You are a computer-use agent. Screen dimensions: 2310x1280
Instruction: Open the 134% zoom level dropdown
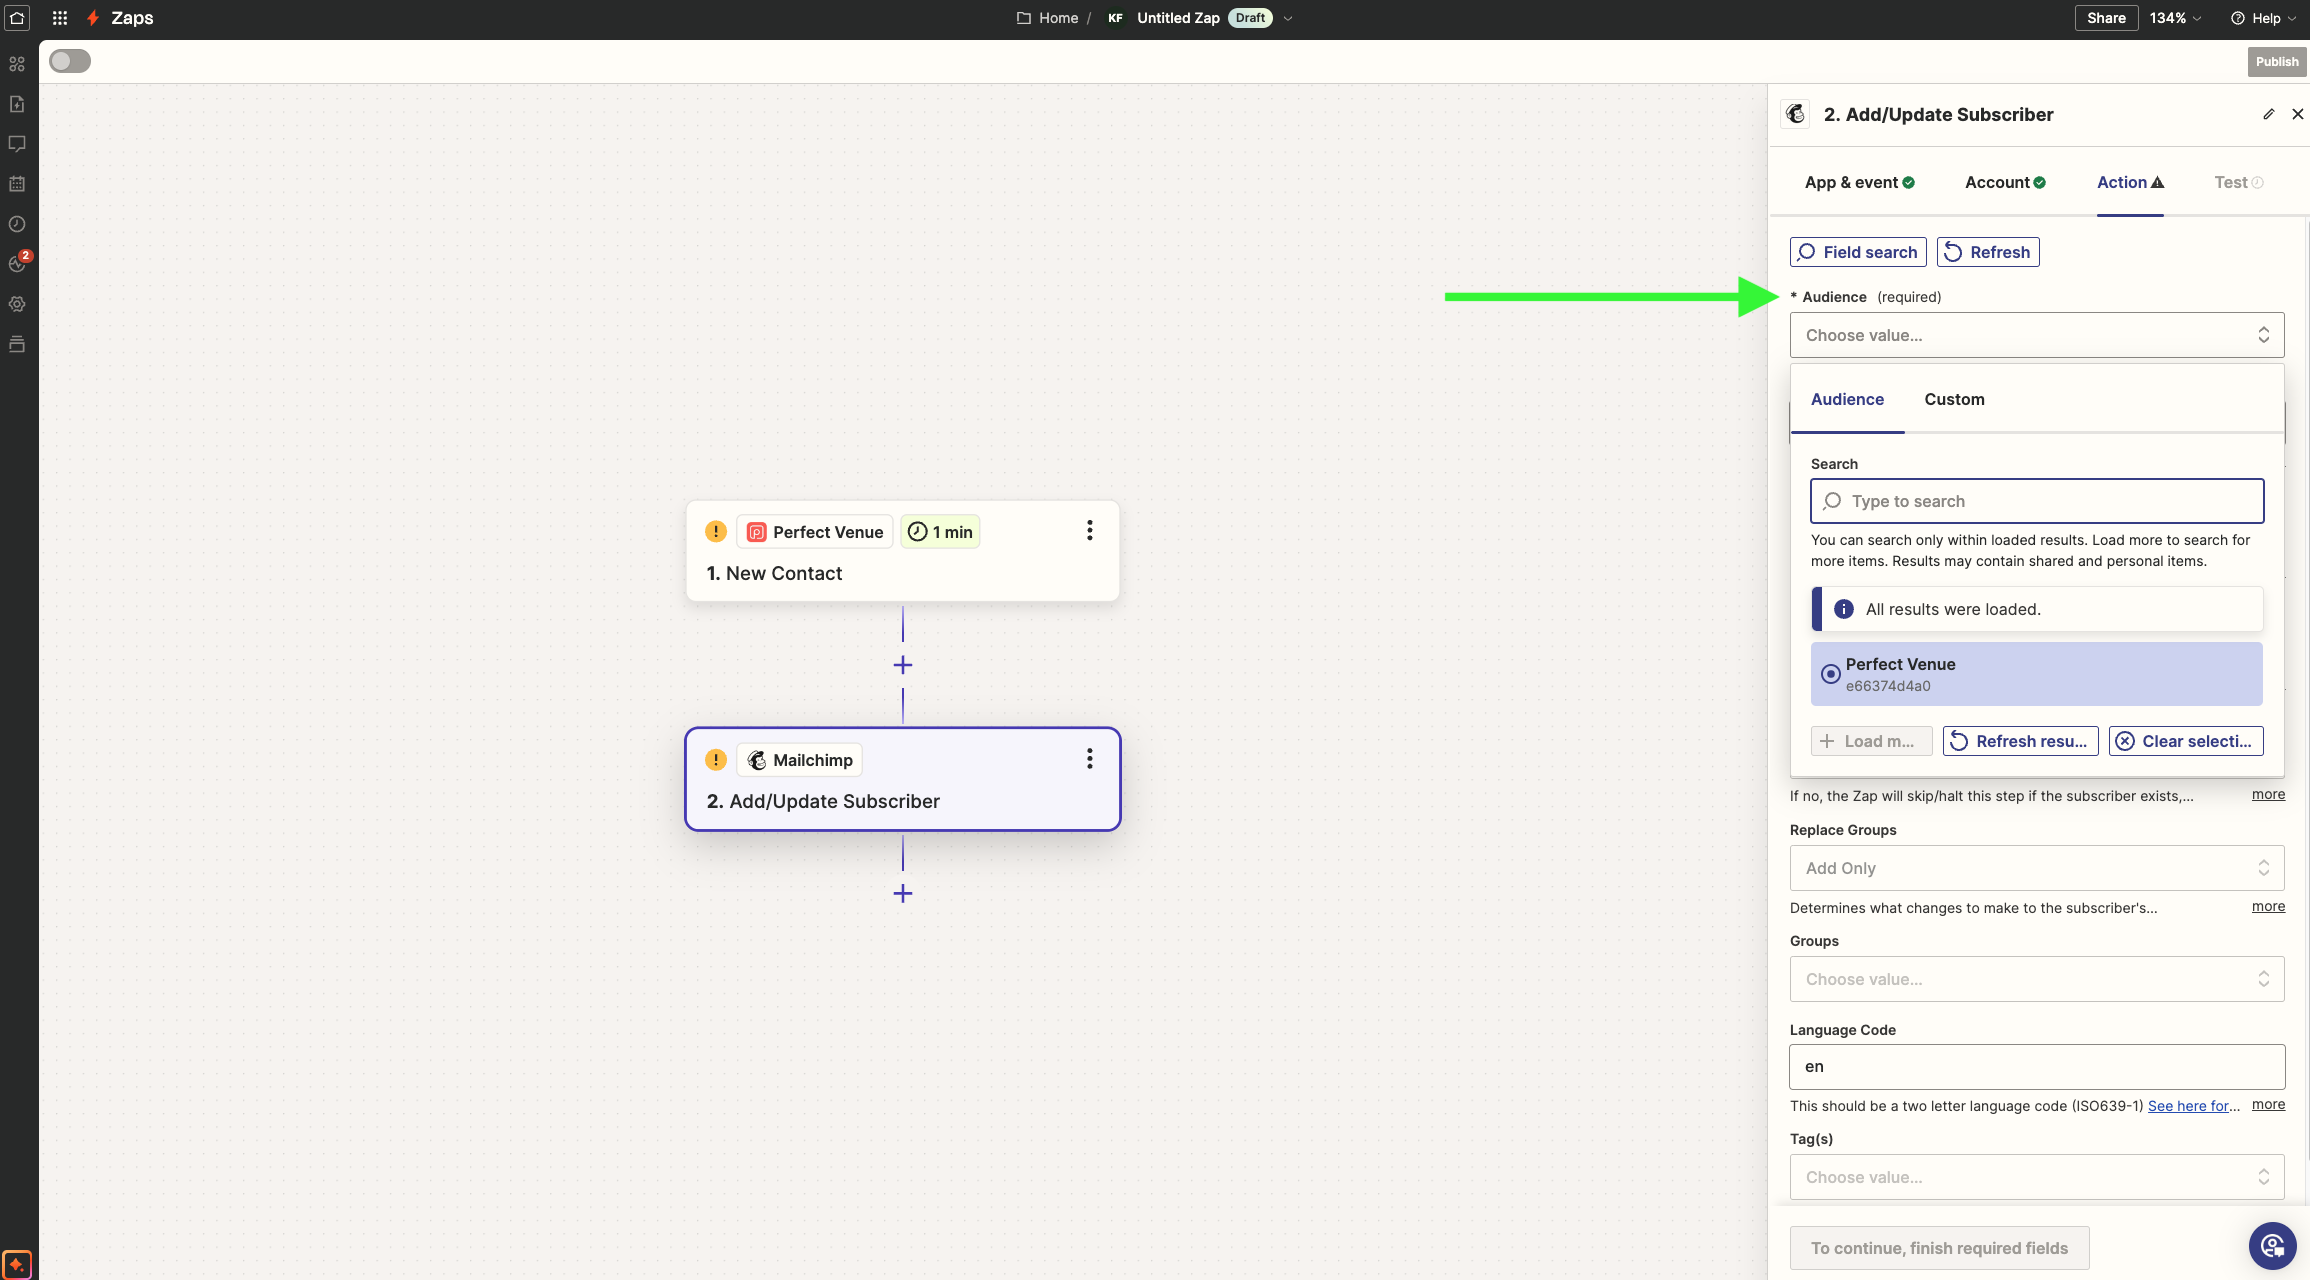point(2175,18)
